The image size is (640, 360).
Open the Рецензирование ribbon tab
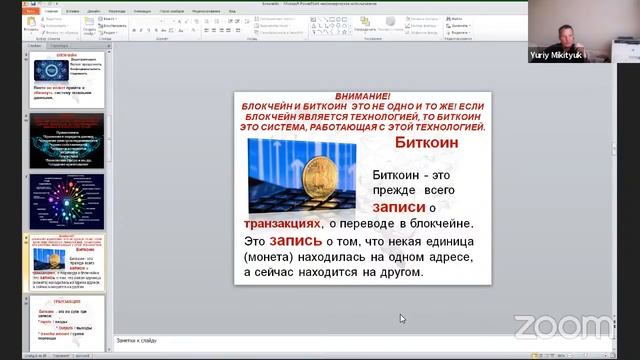point(206,11)
